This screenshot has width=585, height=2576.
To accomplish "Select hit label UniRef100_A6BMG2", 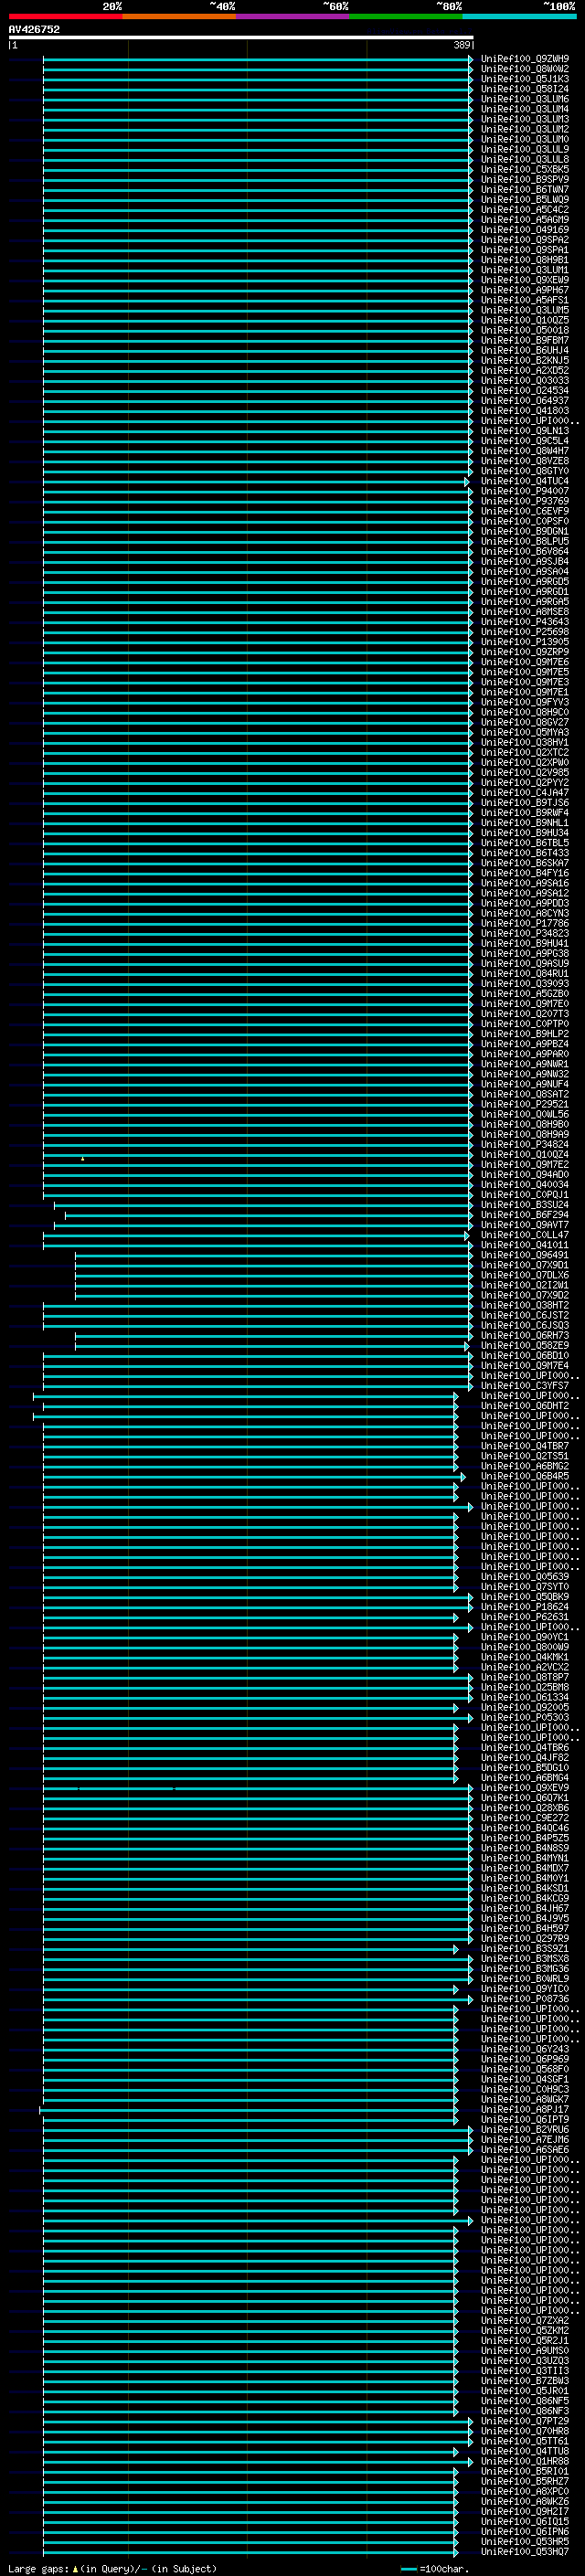I will (x=525, y=1466).
